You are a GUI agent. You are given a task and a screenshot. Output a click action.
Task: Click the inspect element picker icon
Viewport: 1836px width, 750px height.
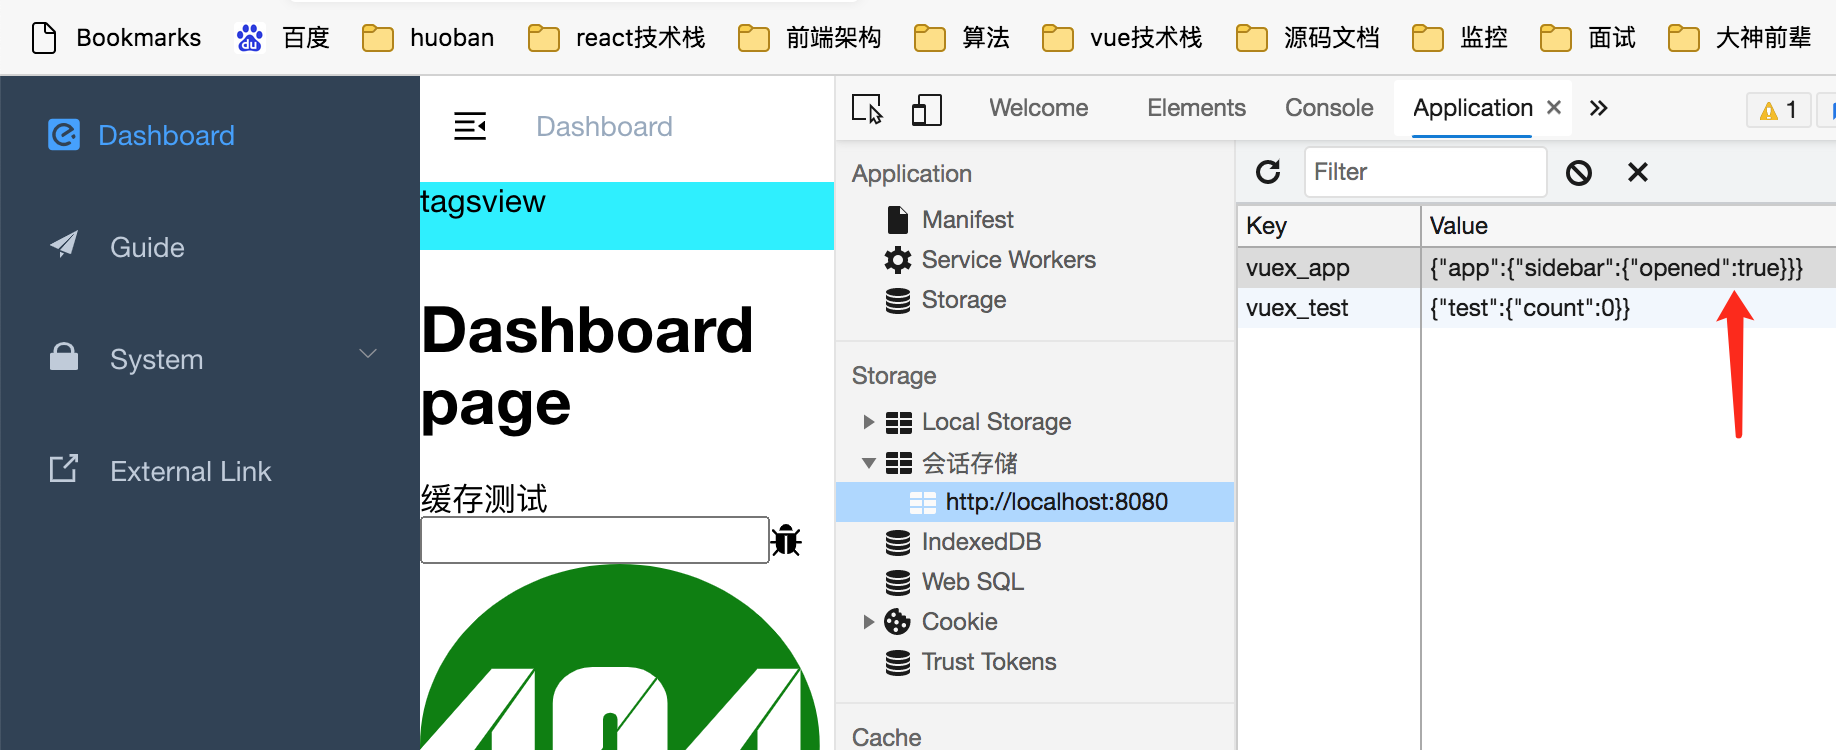867,109
